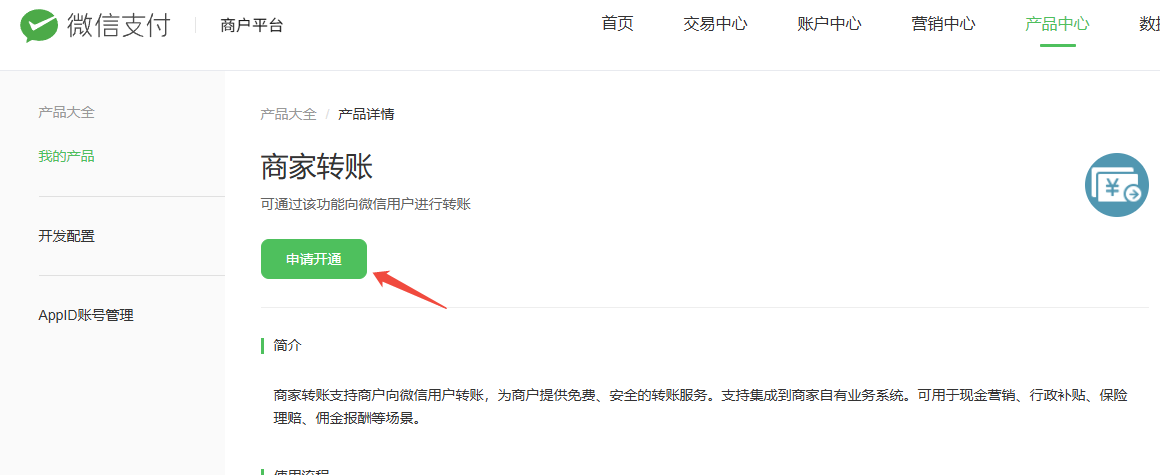Open the 交易中心 tab
This screenshot has height=475, width=1160.
(715, 24)
